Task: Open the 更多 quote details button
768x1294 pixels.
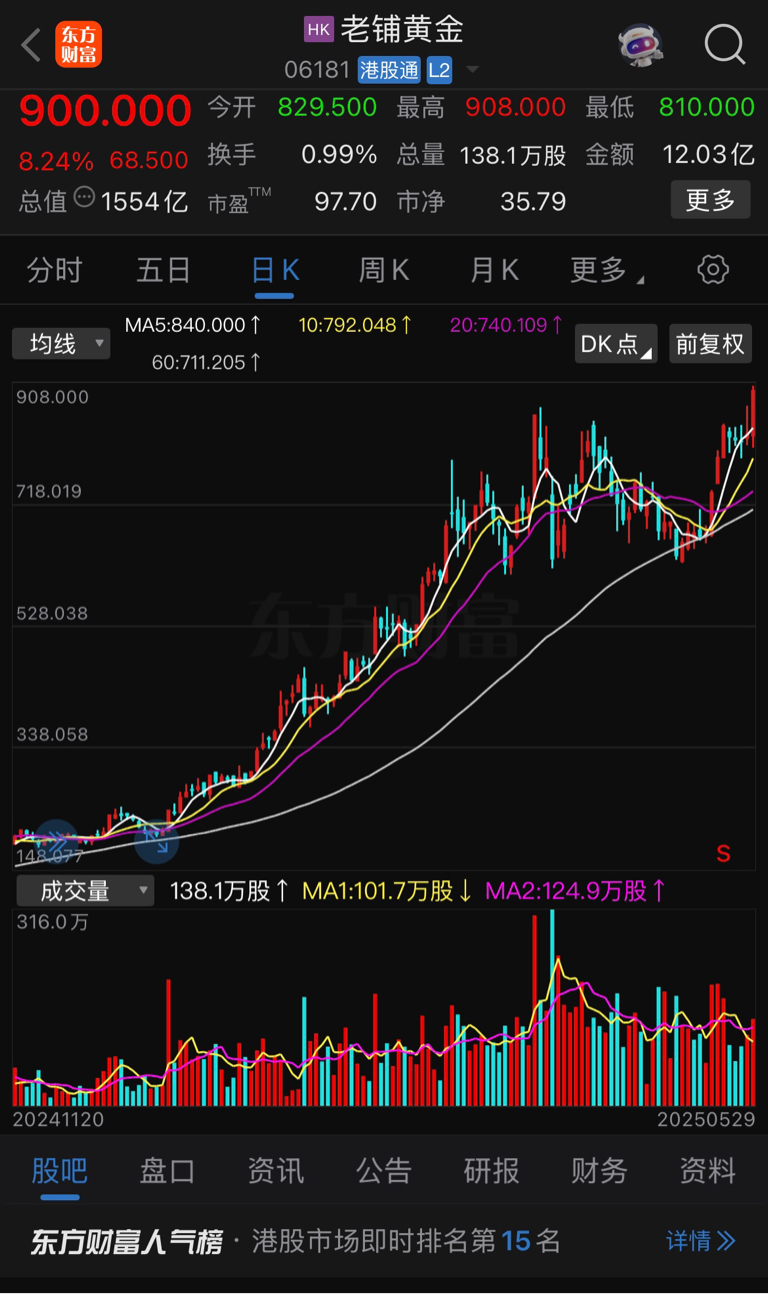Action: [x=710, y=200]
